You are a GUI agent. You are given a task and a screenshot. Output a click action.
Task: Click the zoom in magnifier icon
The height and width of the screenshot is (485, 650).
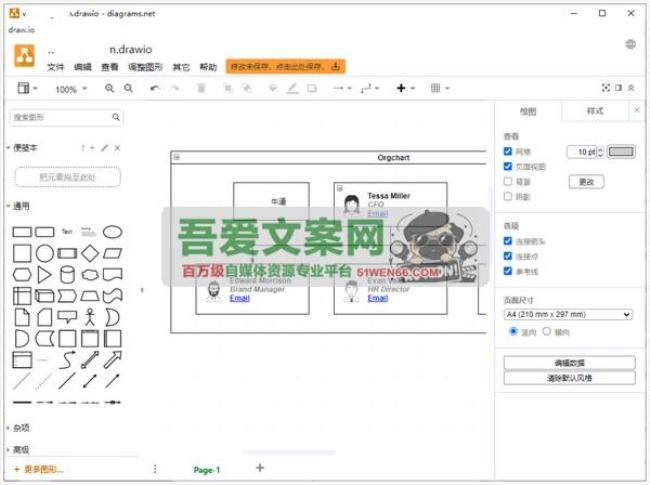(x=109, y=88)
